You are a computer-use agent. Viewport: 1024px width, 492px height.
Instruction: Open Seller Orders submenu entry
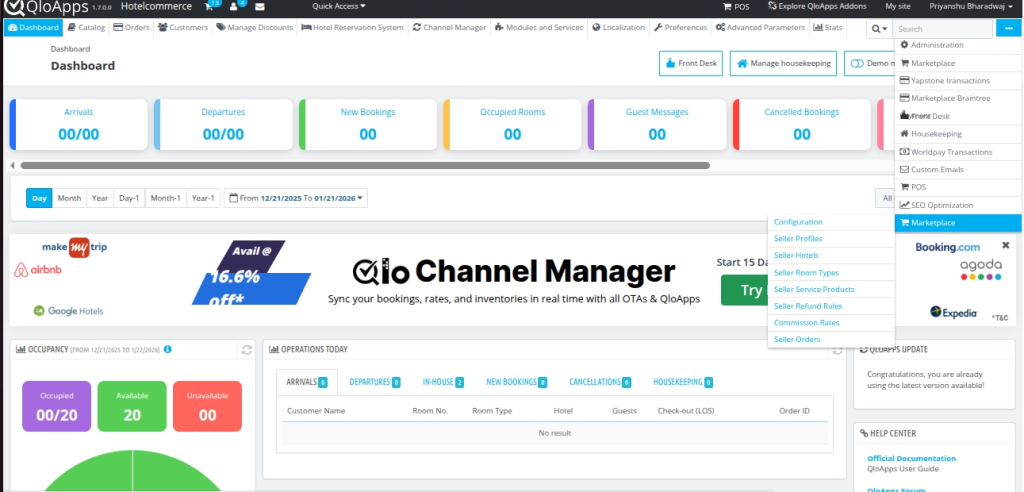(x=797, y=339)
